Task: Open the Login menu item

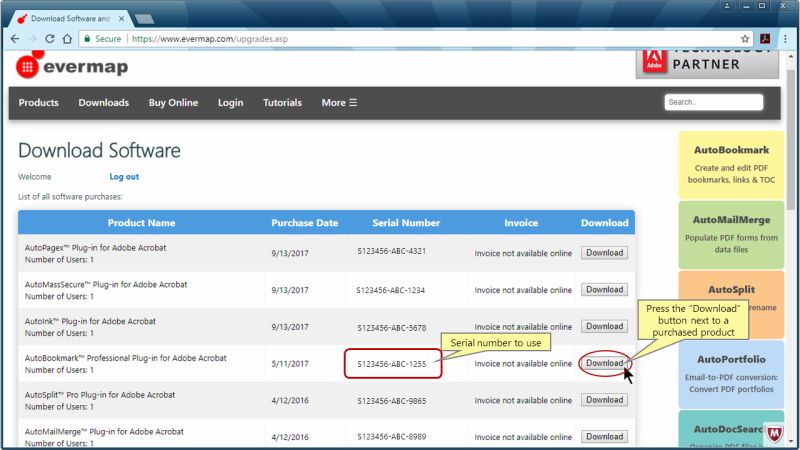Action: [x=231, y=103]
